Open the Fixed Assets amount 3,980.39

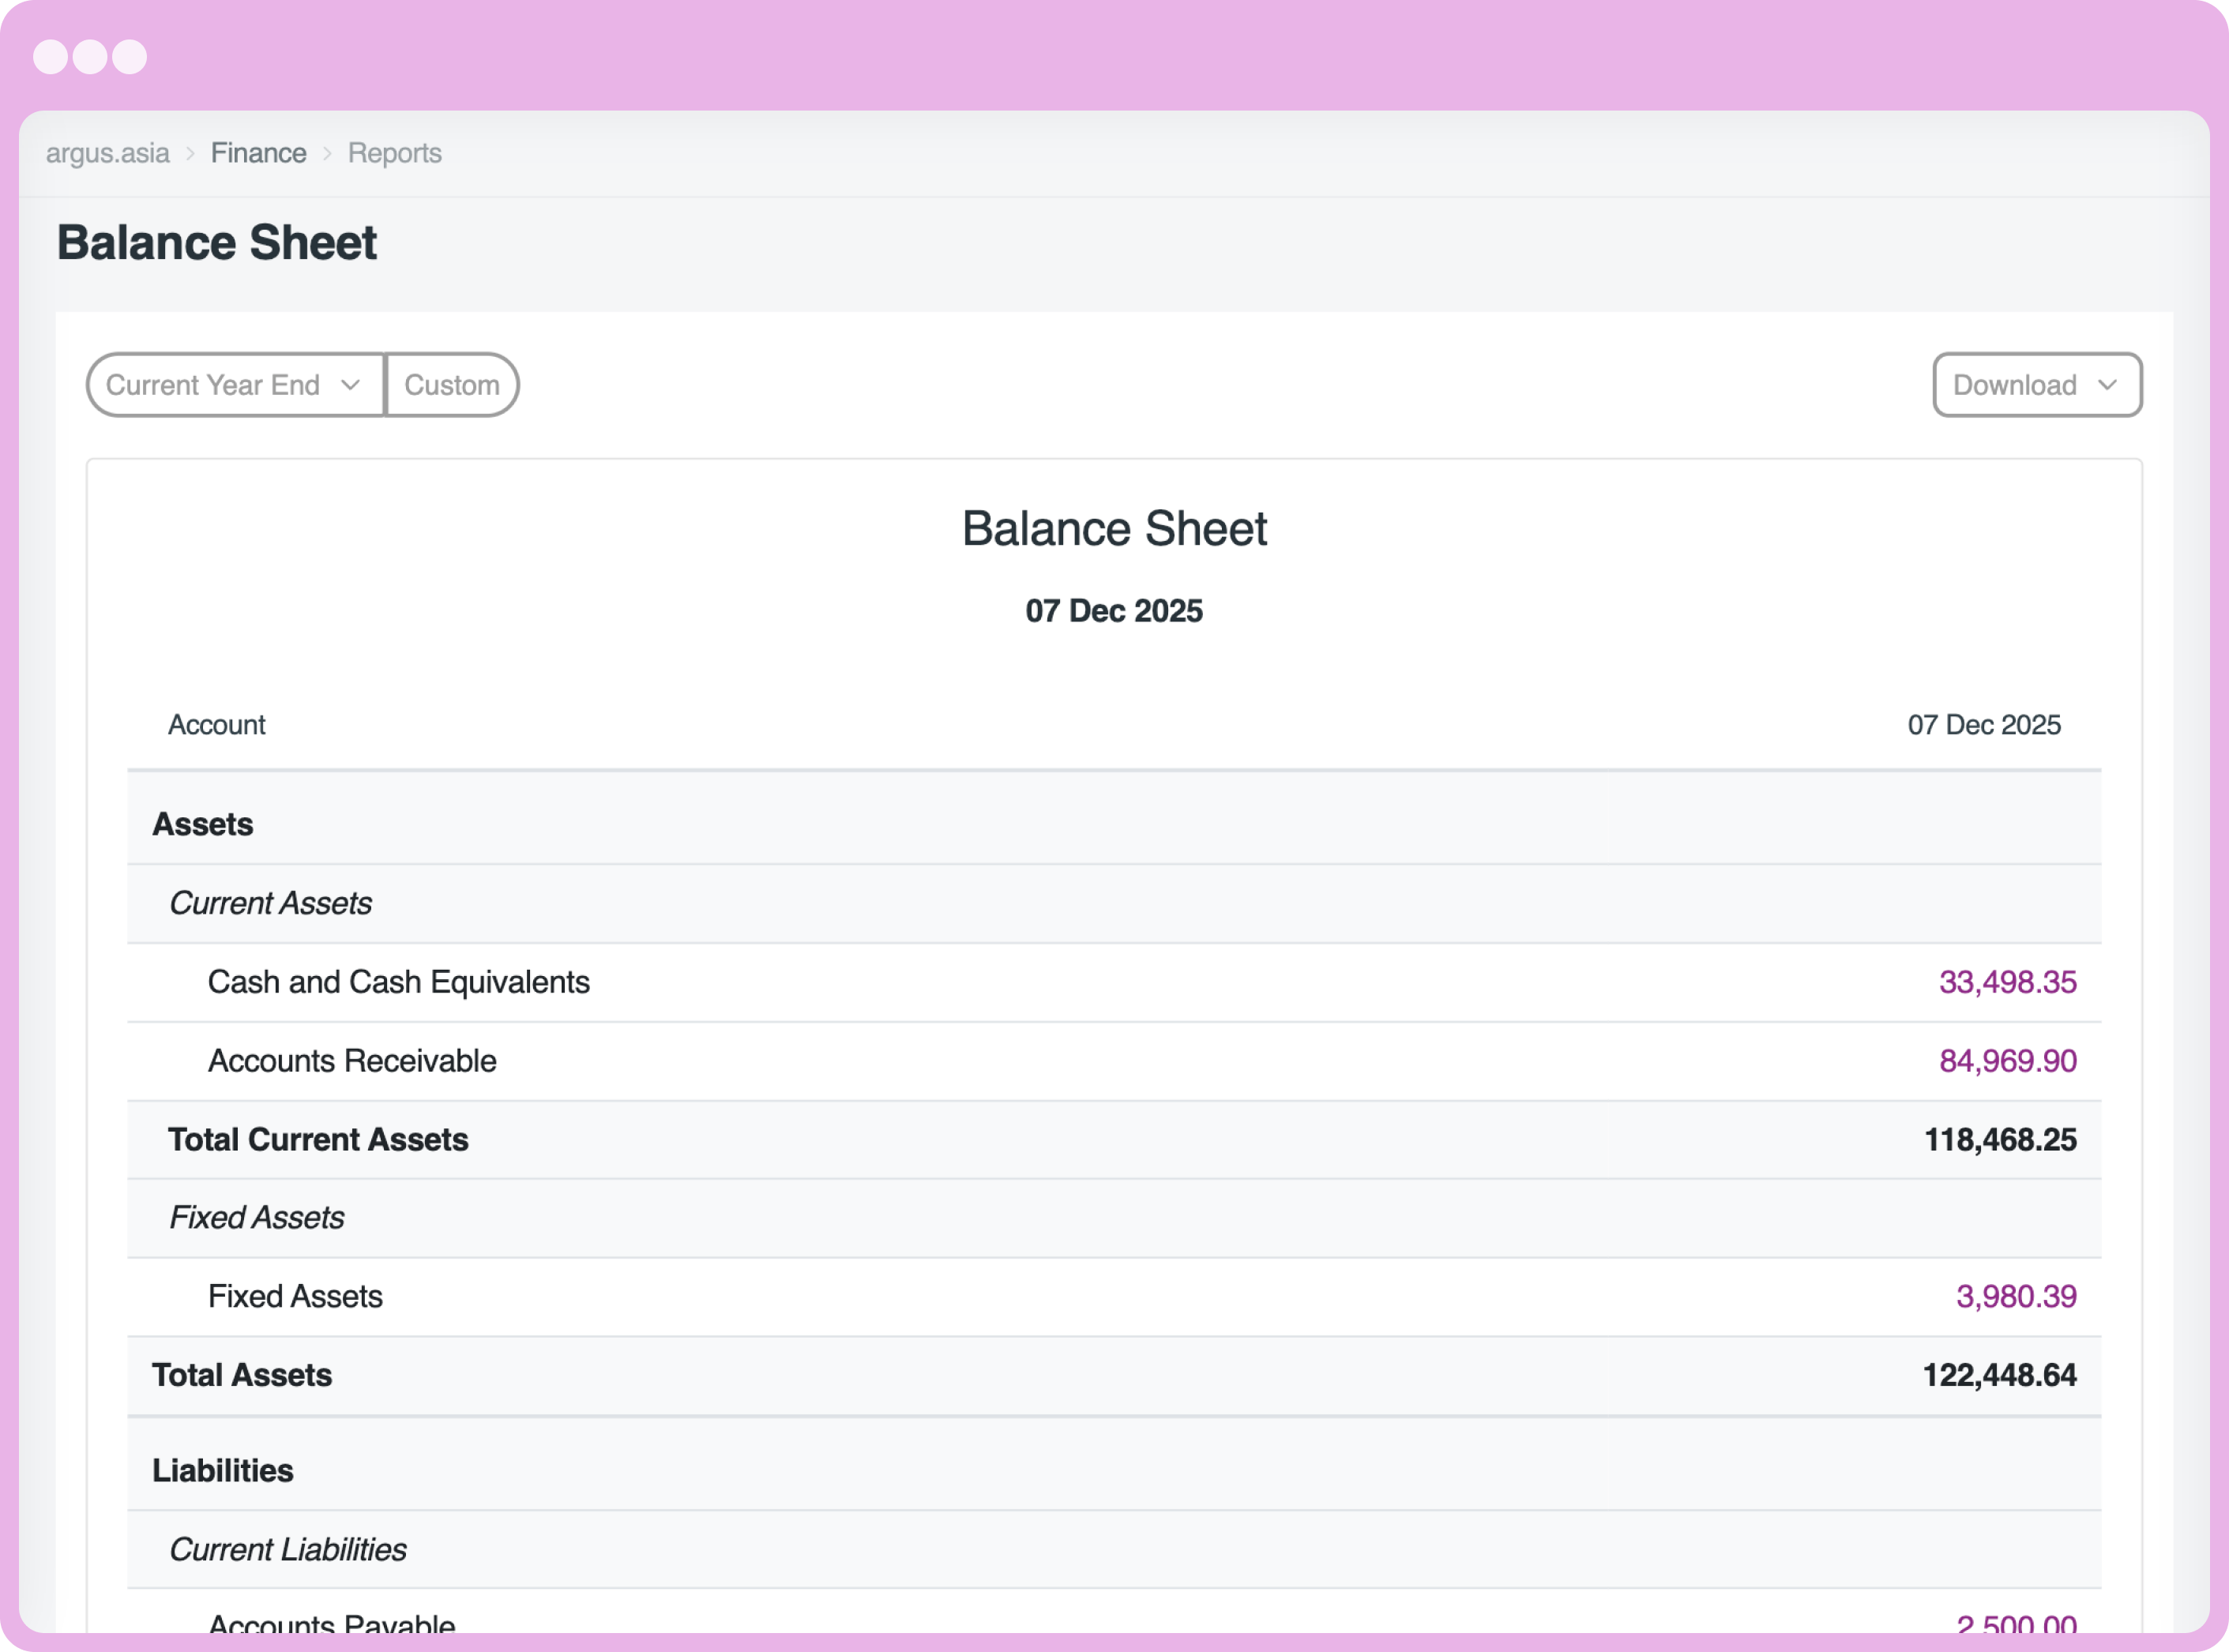(2016, 1296)
